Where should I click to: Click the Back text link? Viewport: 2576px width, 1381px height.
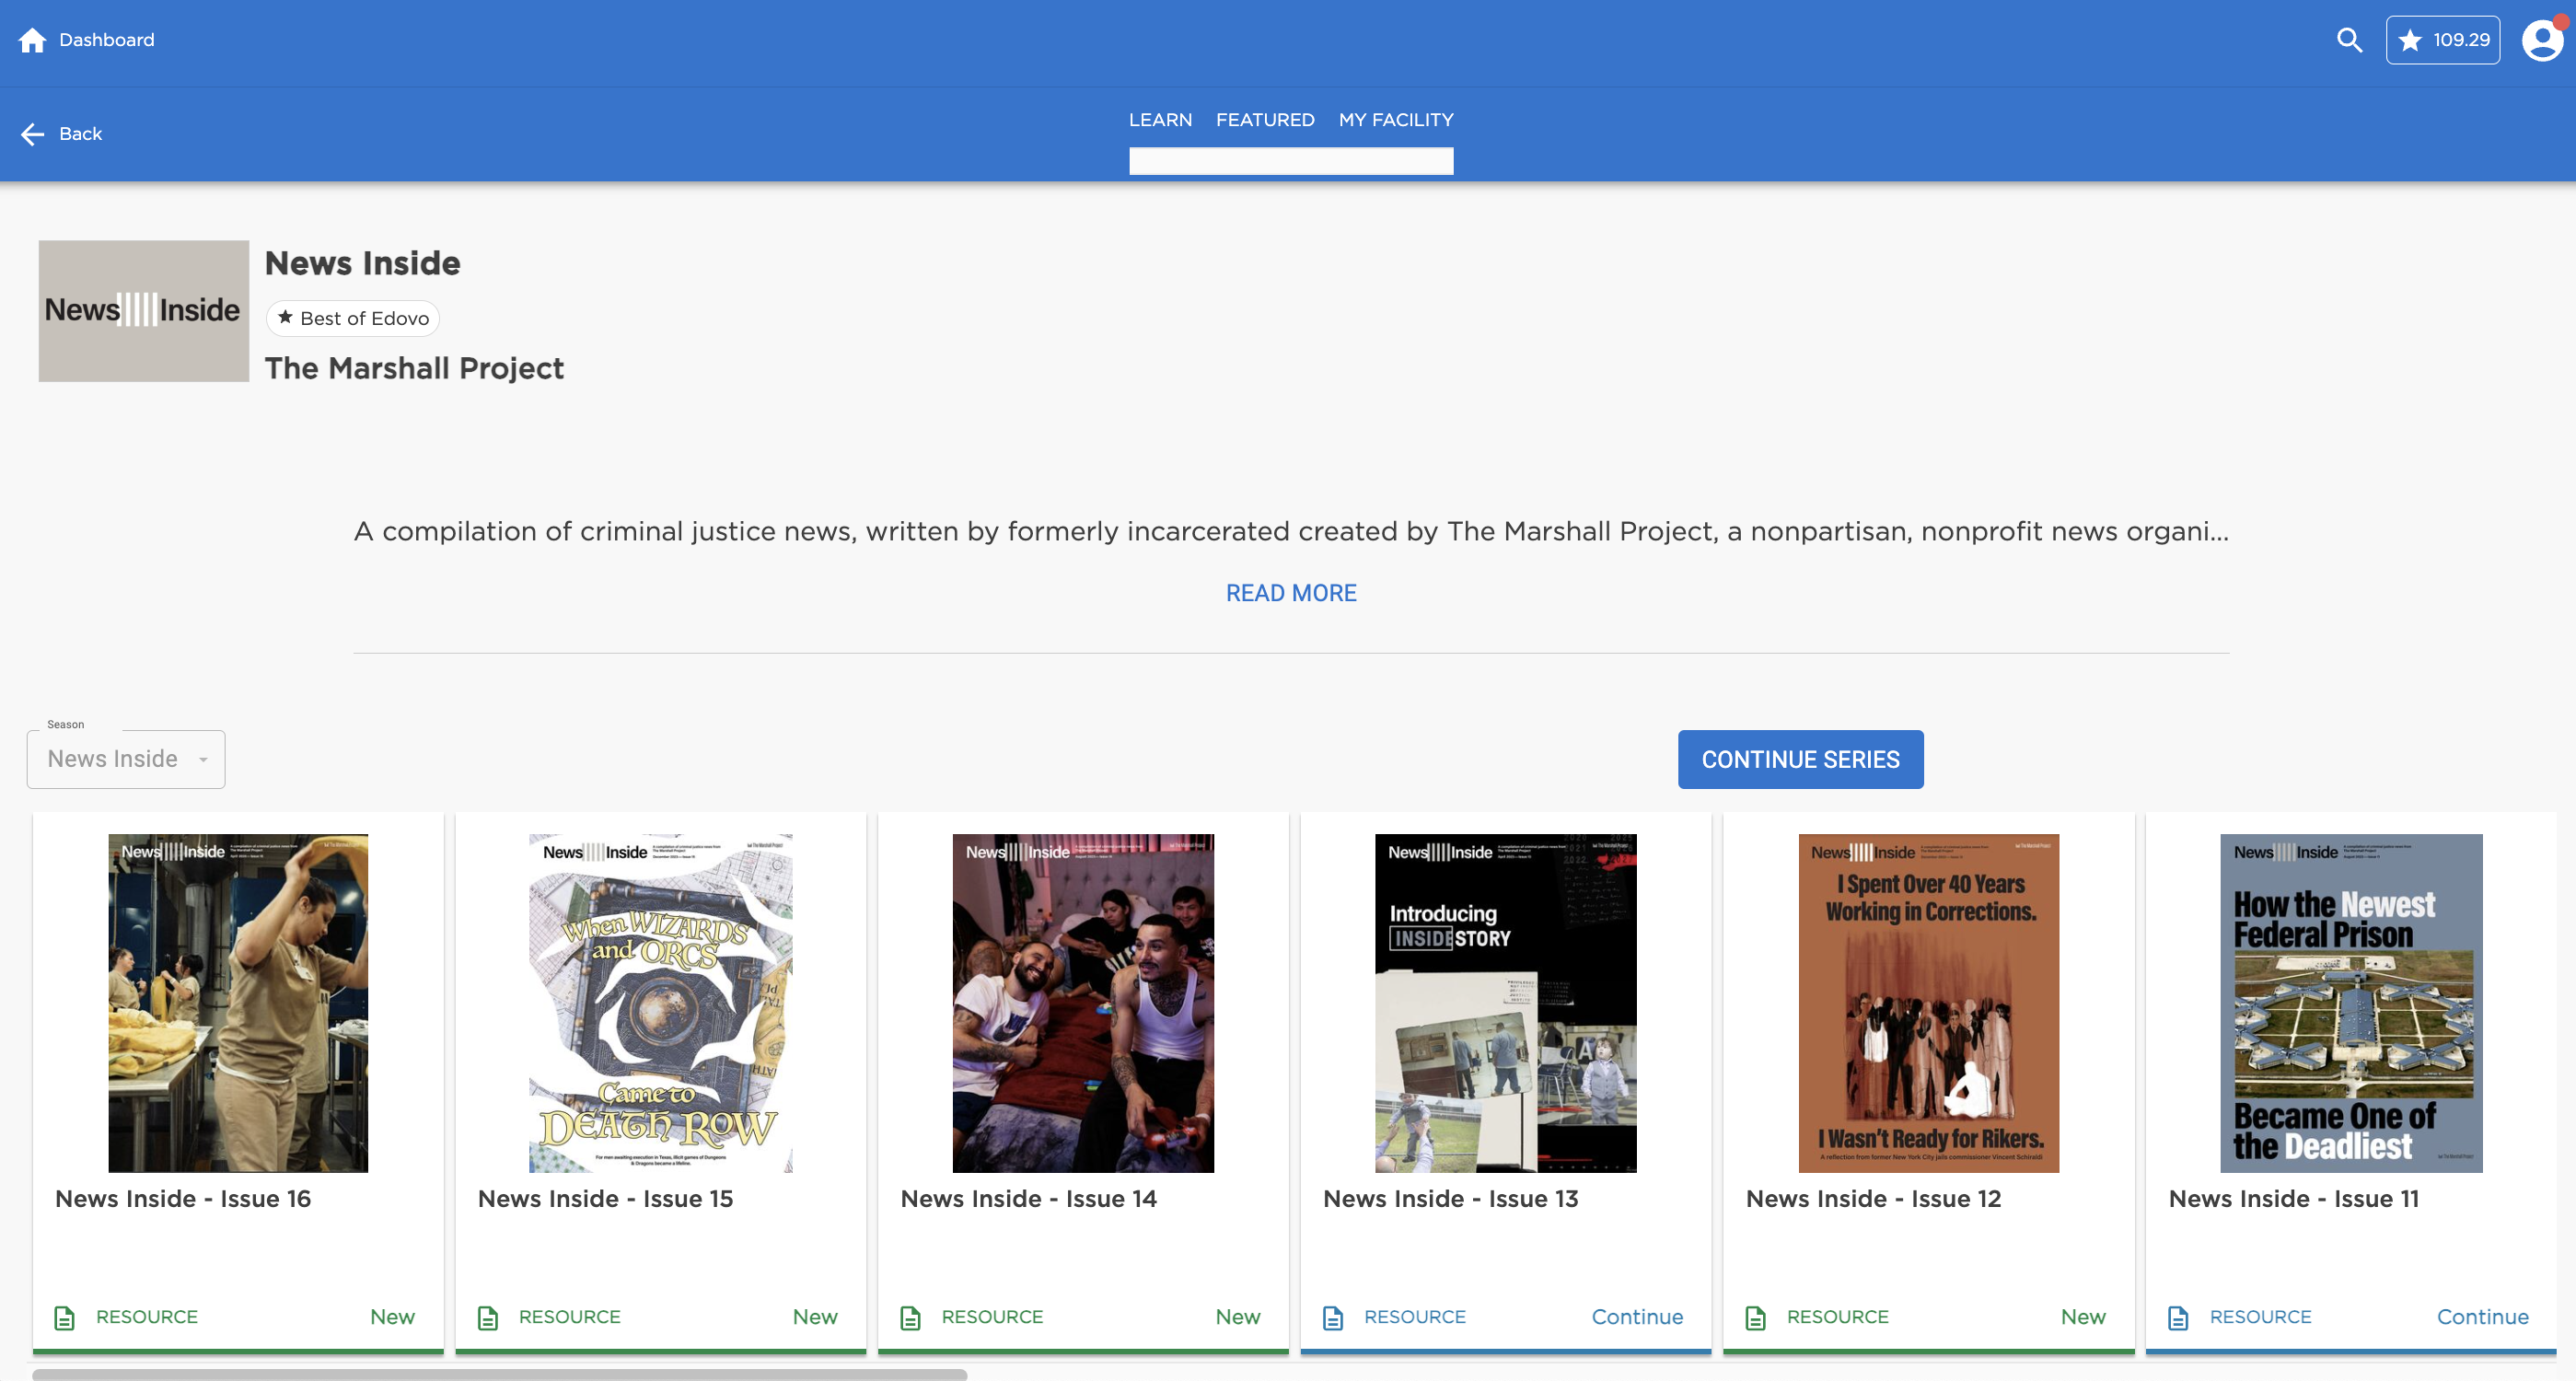pyautogui.click(x=80, y=134)
